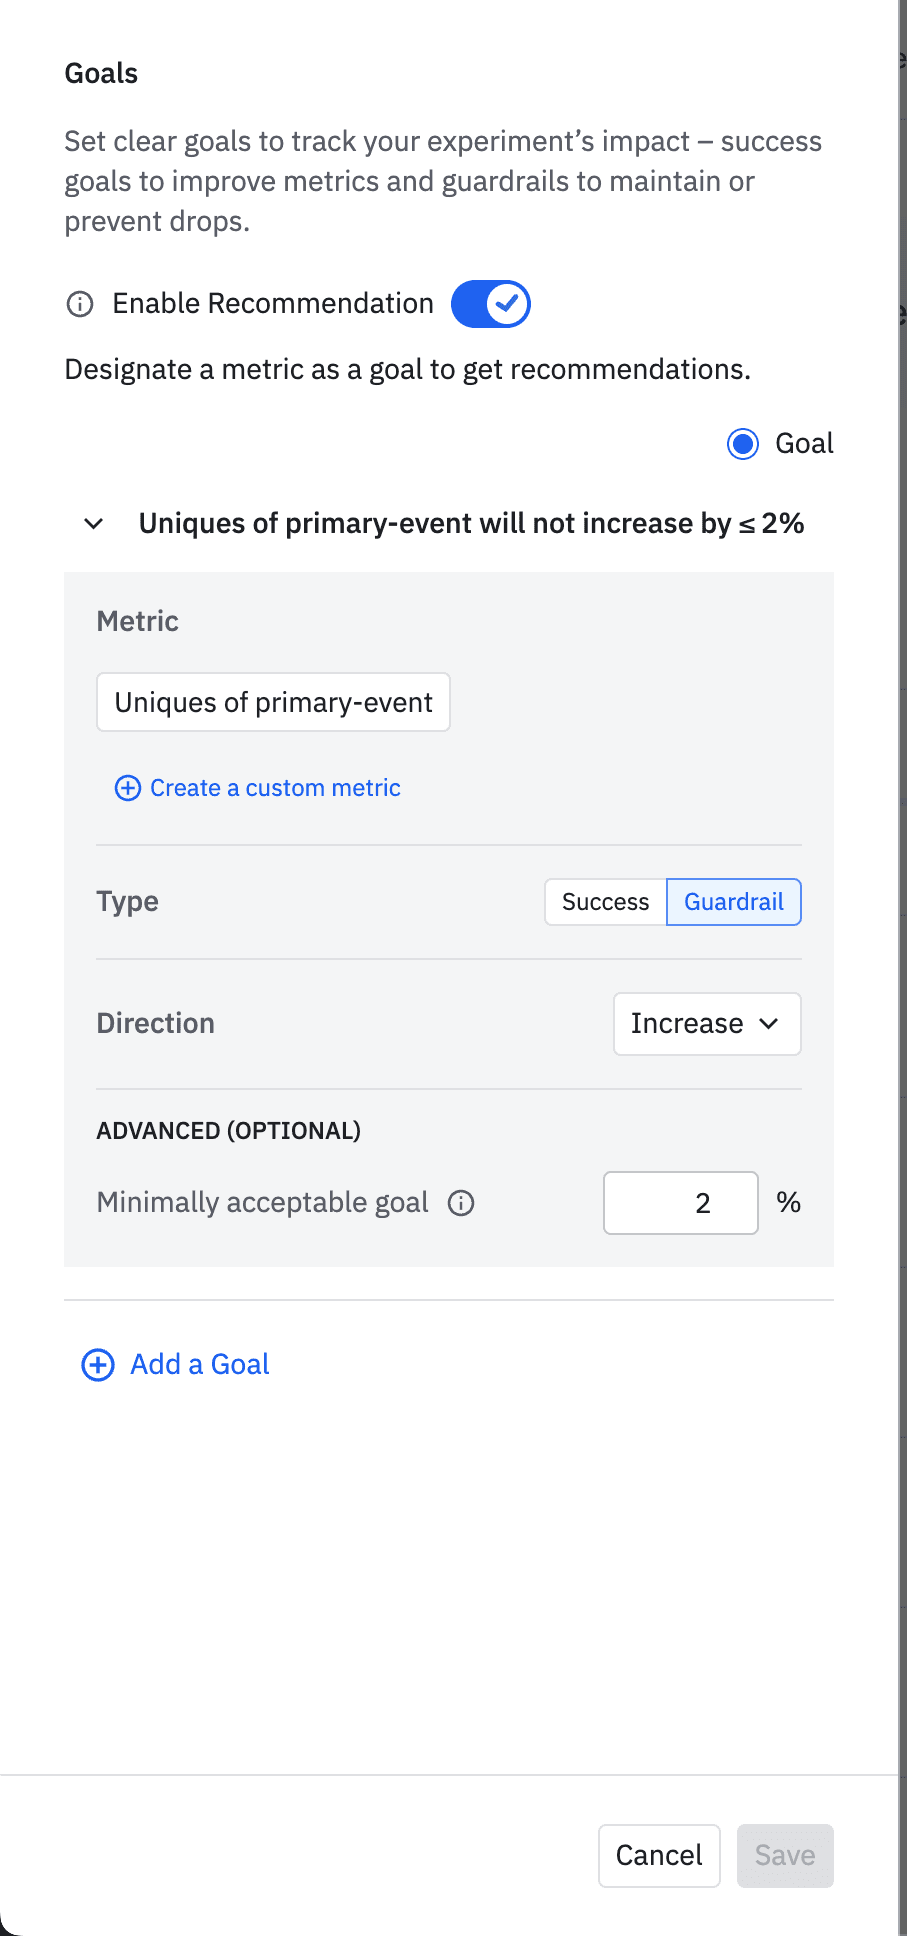
Task: Select the Goal radio button
Action: [x=743, y=444]
